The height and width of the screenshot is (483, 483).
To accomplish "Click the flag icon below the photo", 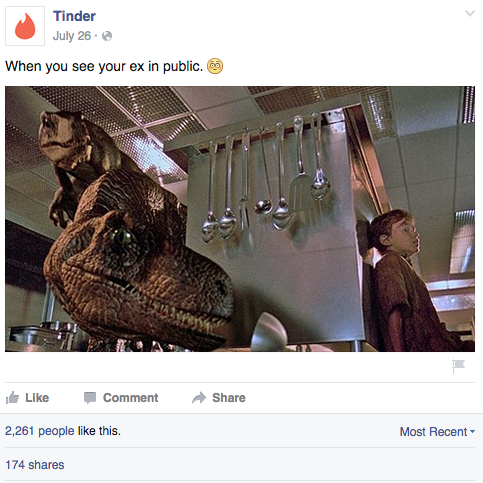I will coord(459,366).
